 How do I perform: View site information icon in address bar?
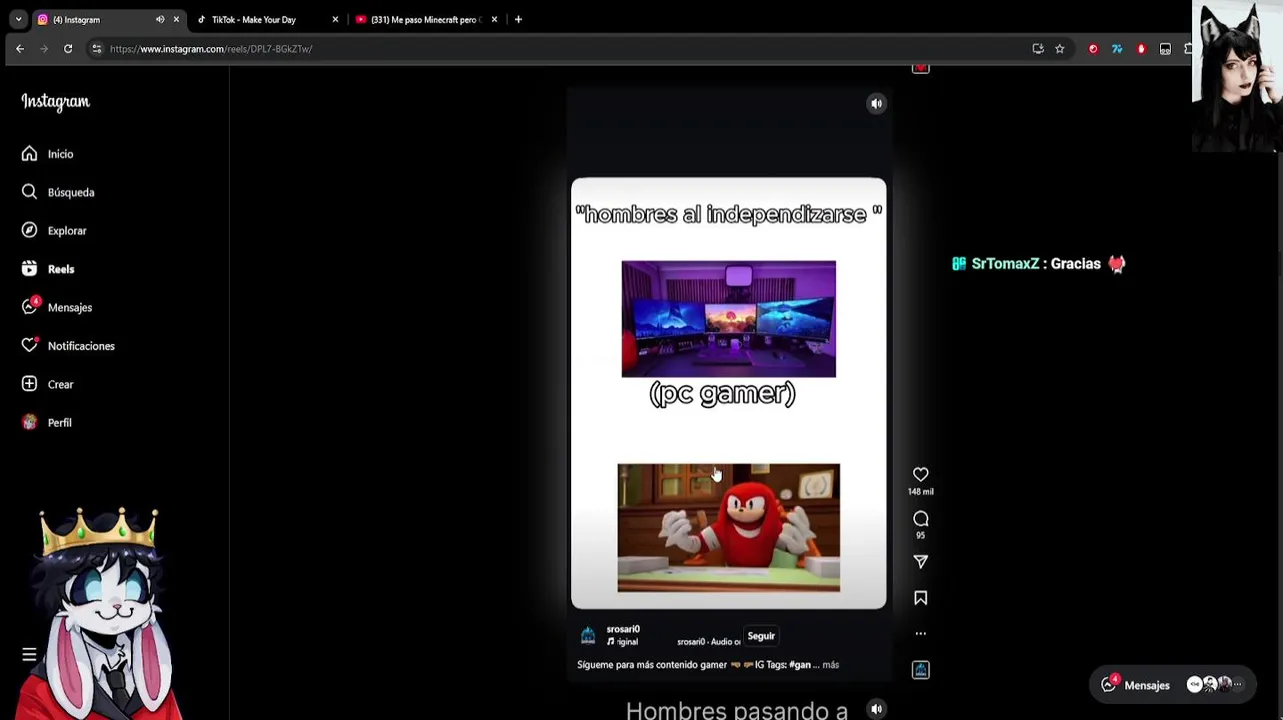pos(96,49)
